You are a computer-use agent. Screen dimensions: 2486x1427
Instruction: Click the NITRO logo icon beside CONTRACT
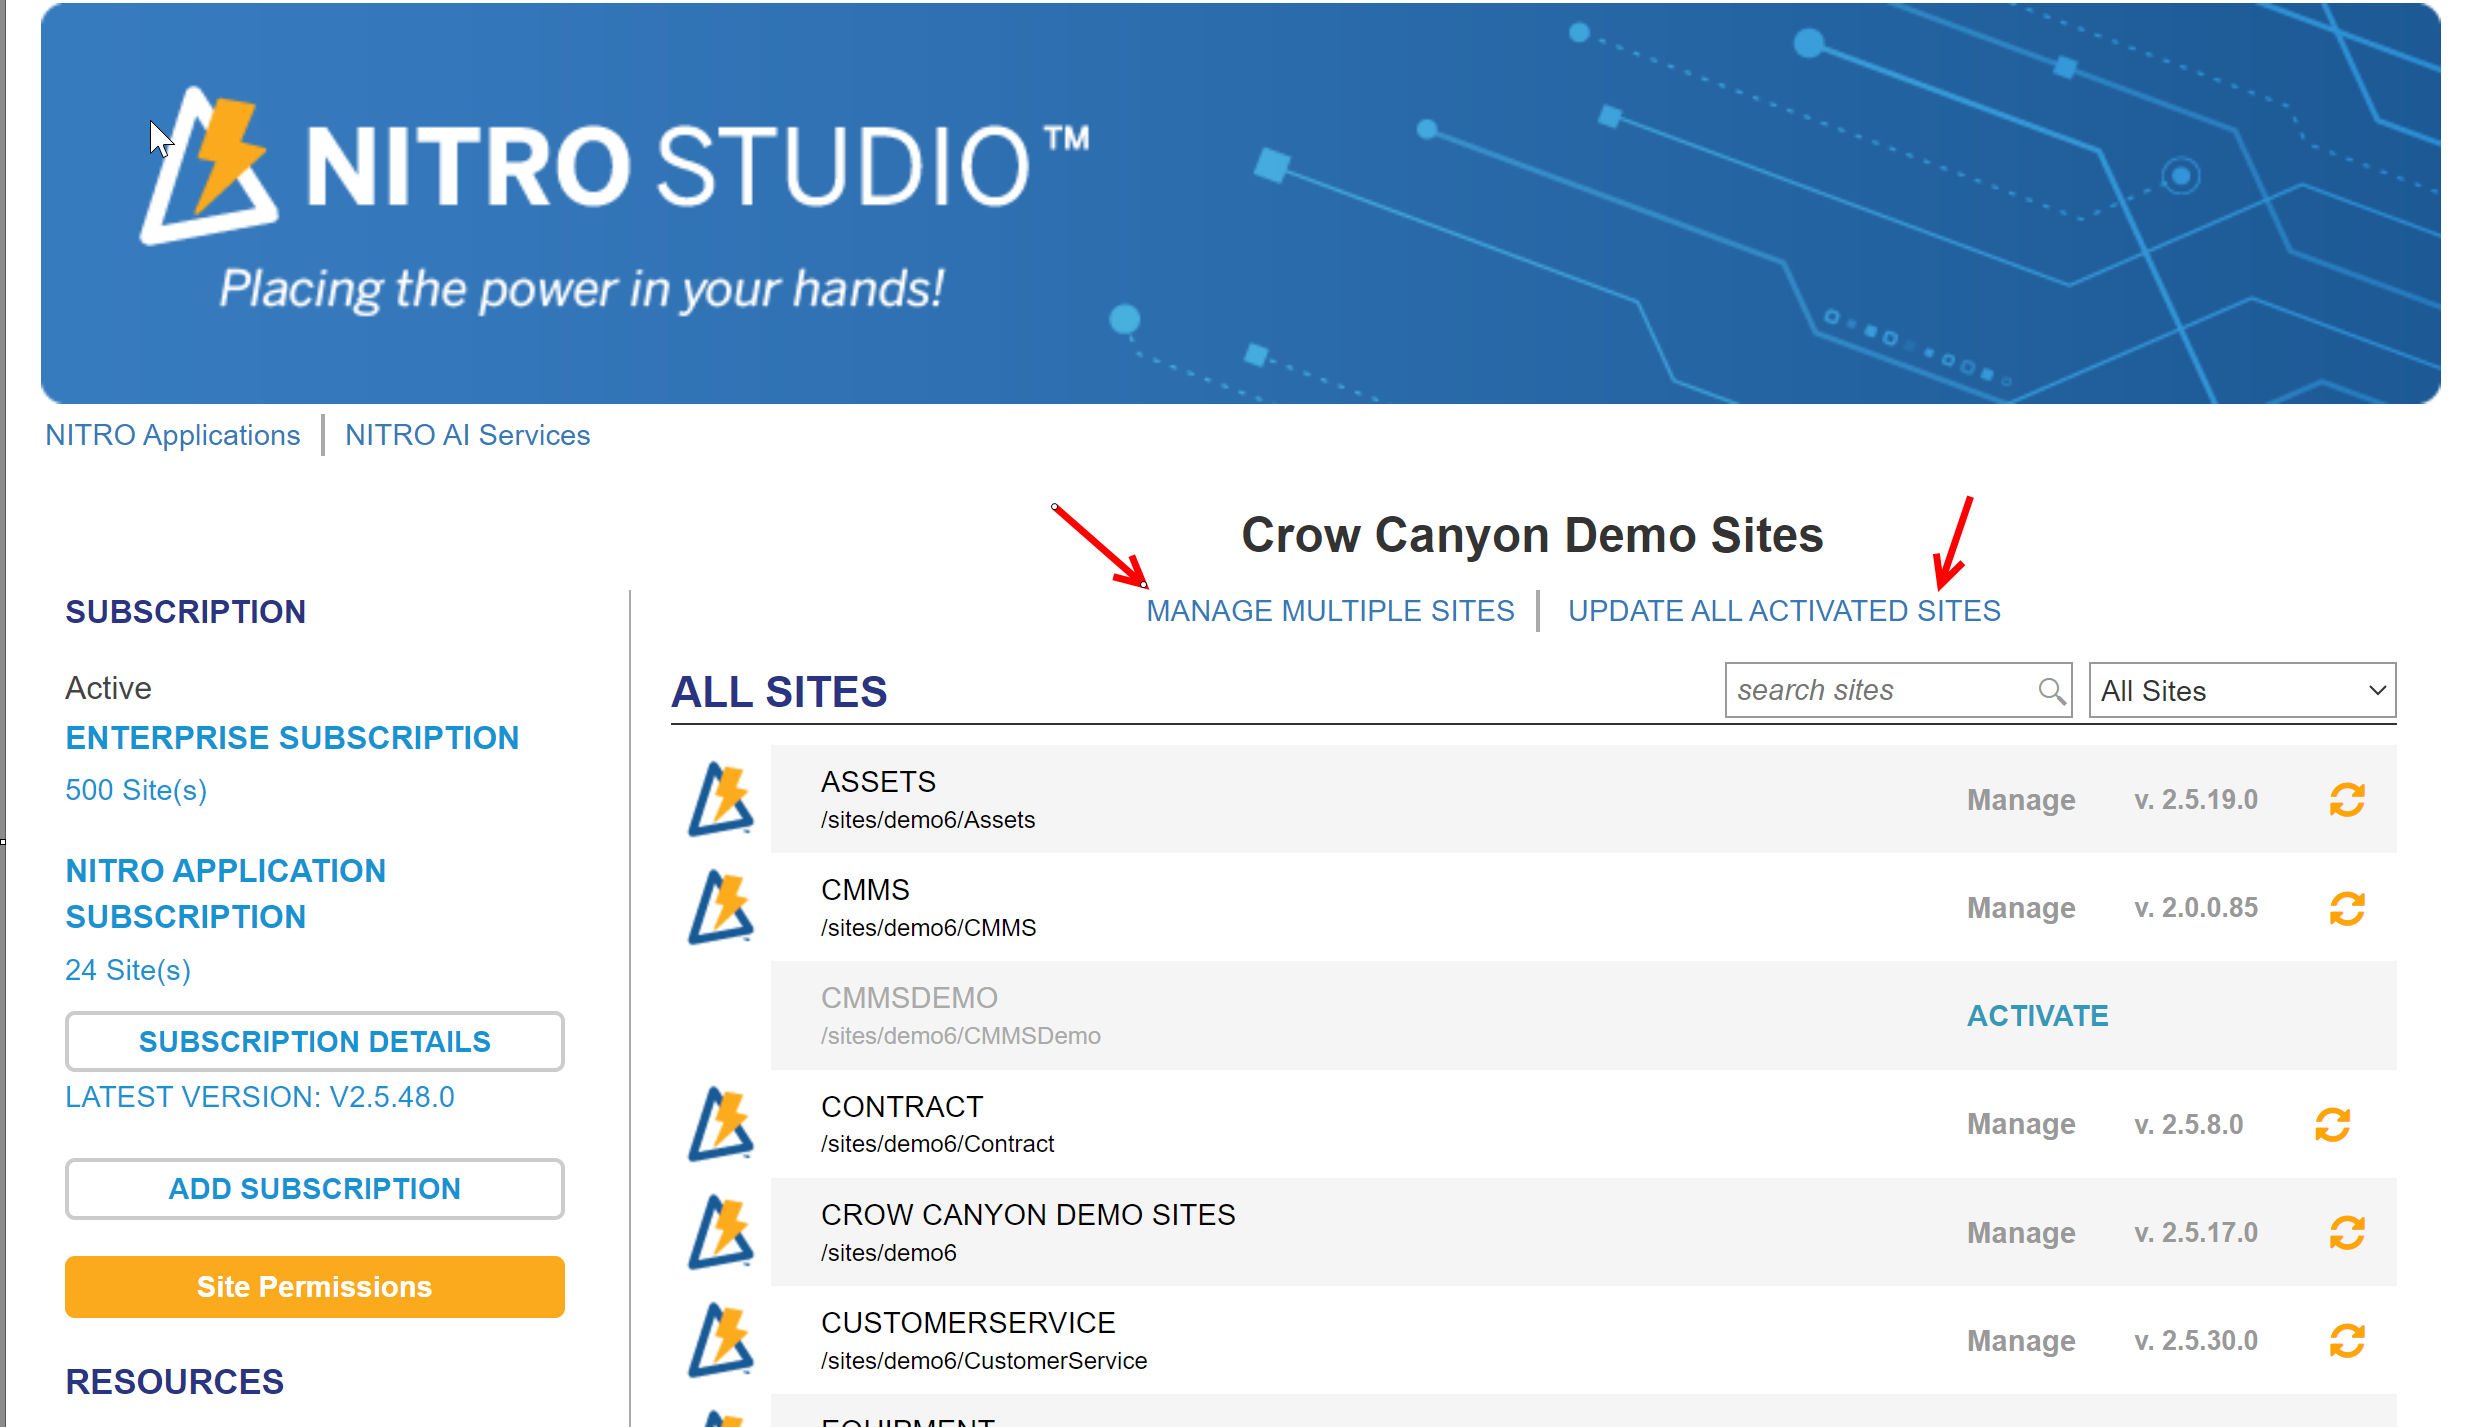coord(720,1123)
